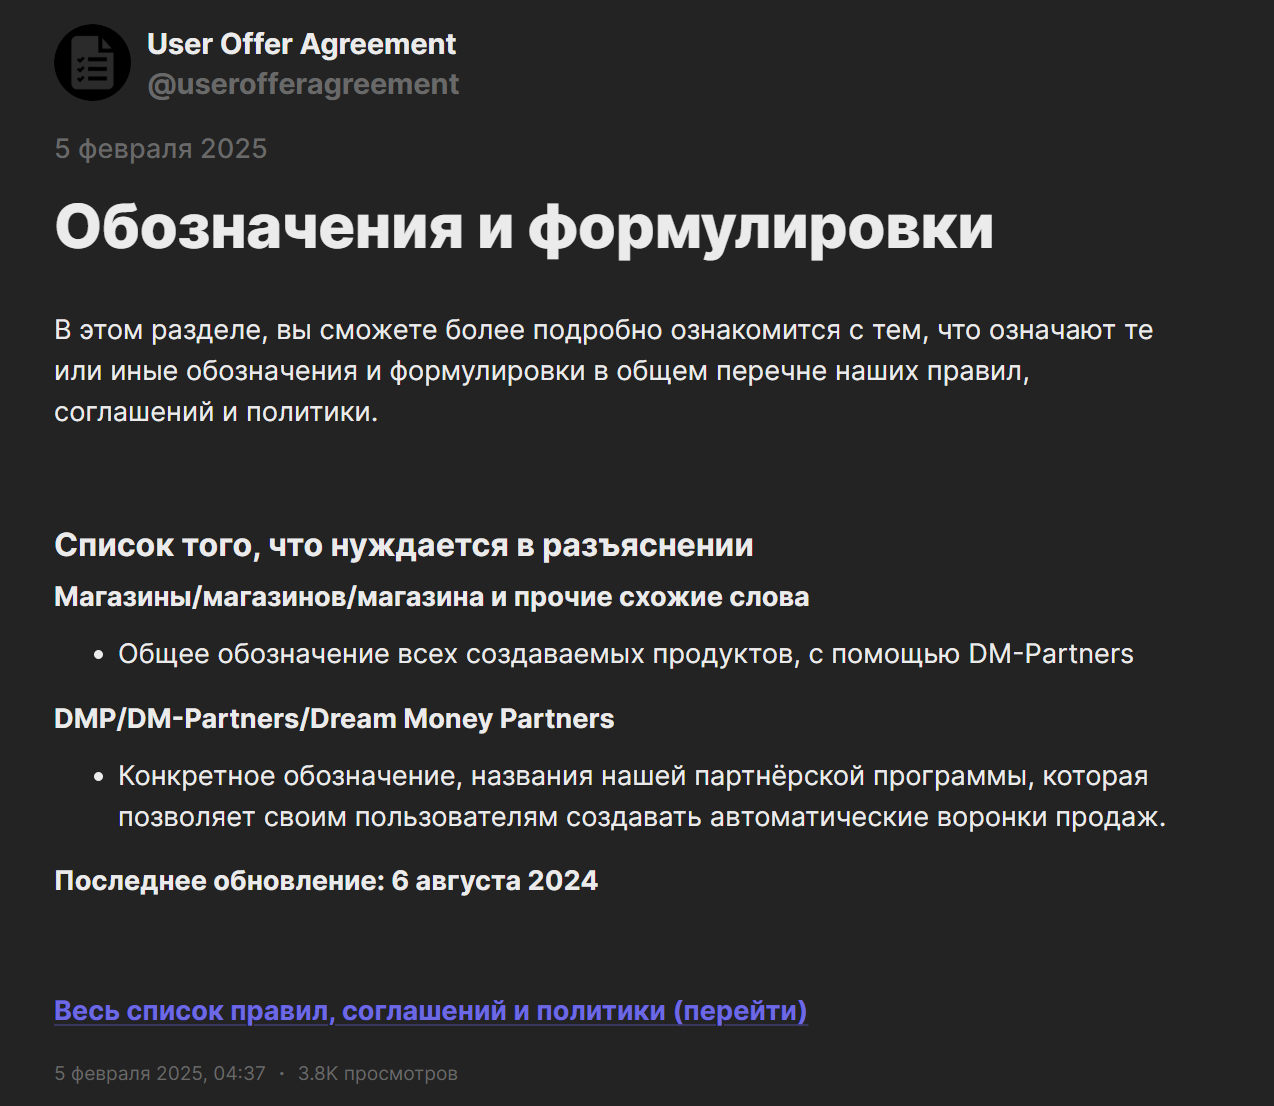The height and width of the screenshot is (1106, 1274).
Task: Click the 'DMP/DM-Partners/Dream Money Partners' subheading
Action: (x=334, y=718)
